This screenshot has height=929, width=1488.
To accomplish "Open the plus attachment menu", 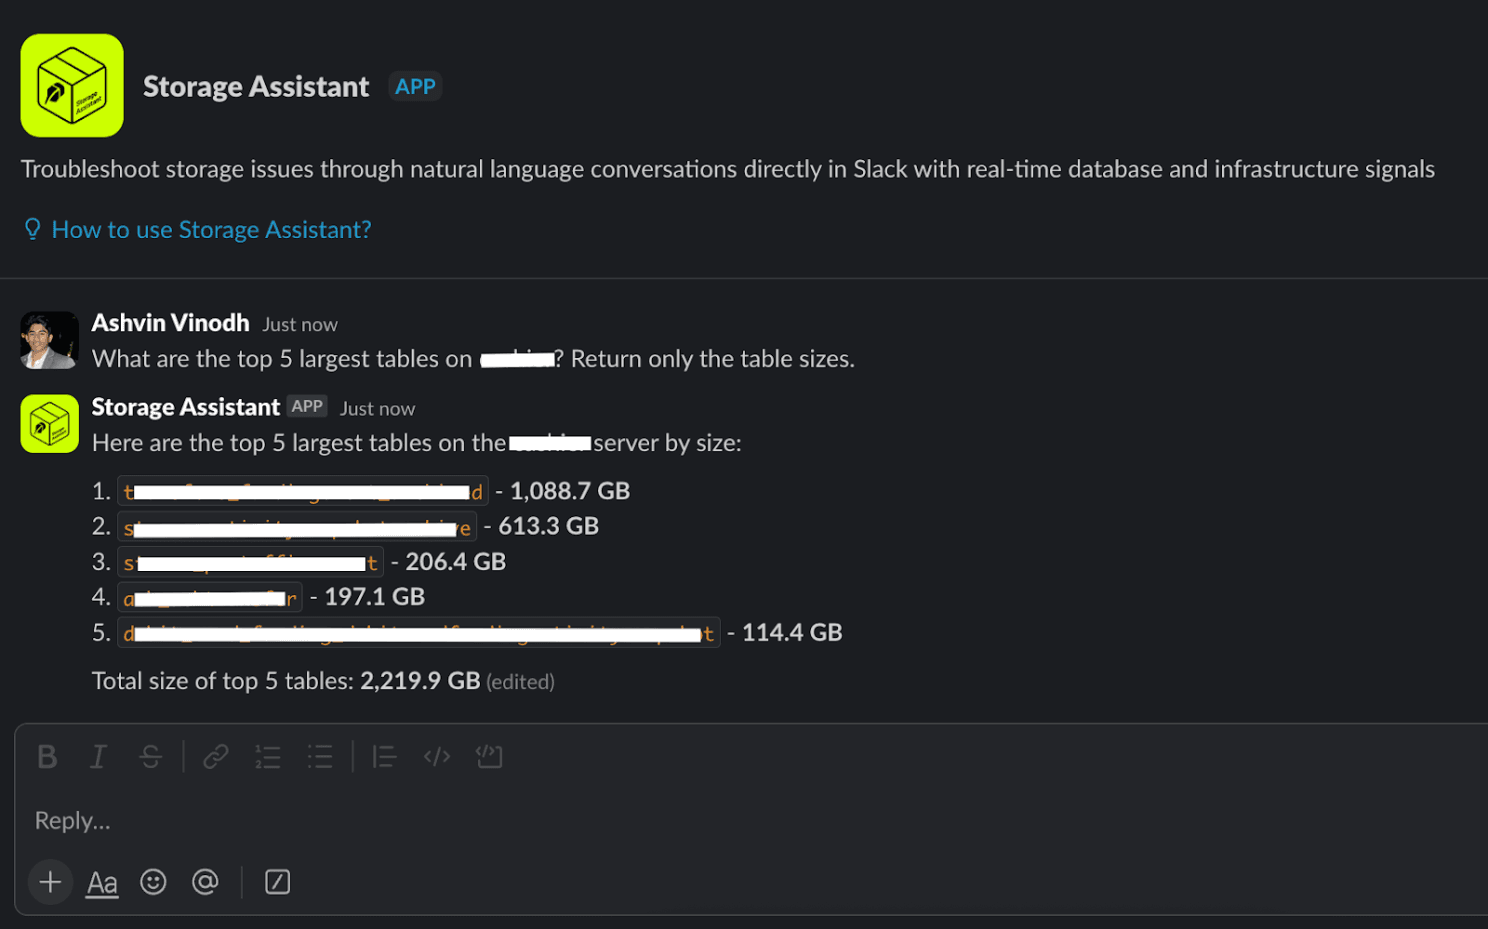I will pos(50,882).
